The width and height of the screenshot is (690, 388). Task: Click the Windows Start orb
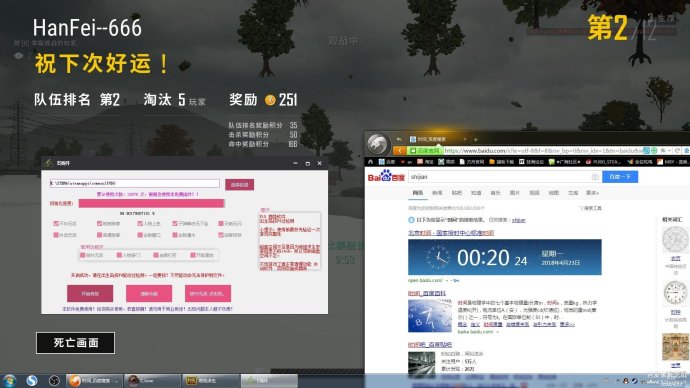9,381
